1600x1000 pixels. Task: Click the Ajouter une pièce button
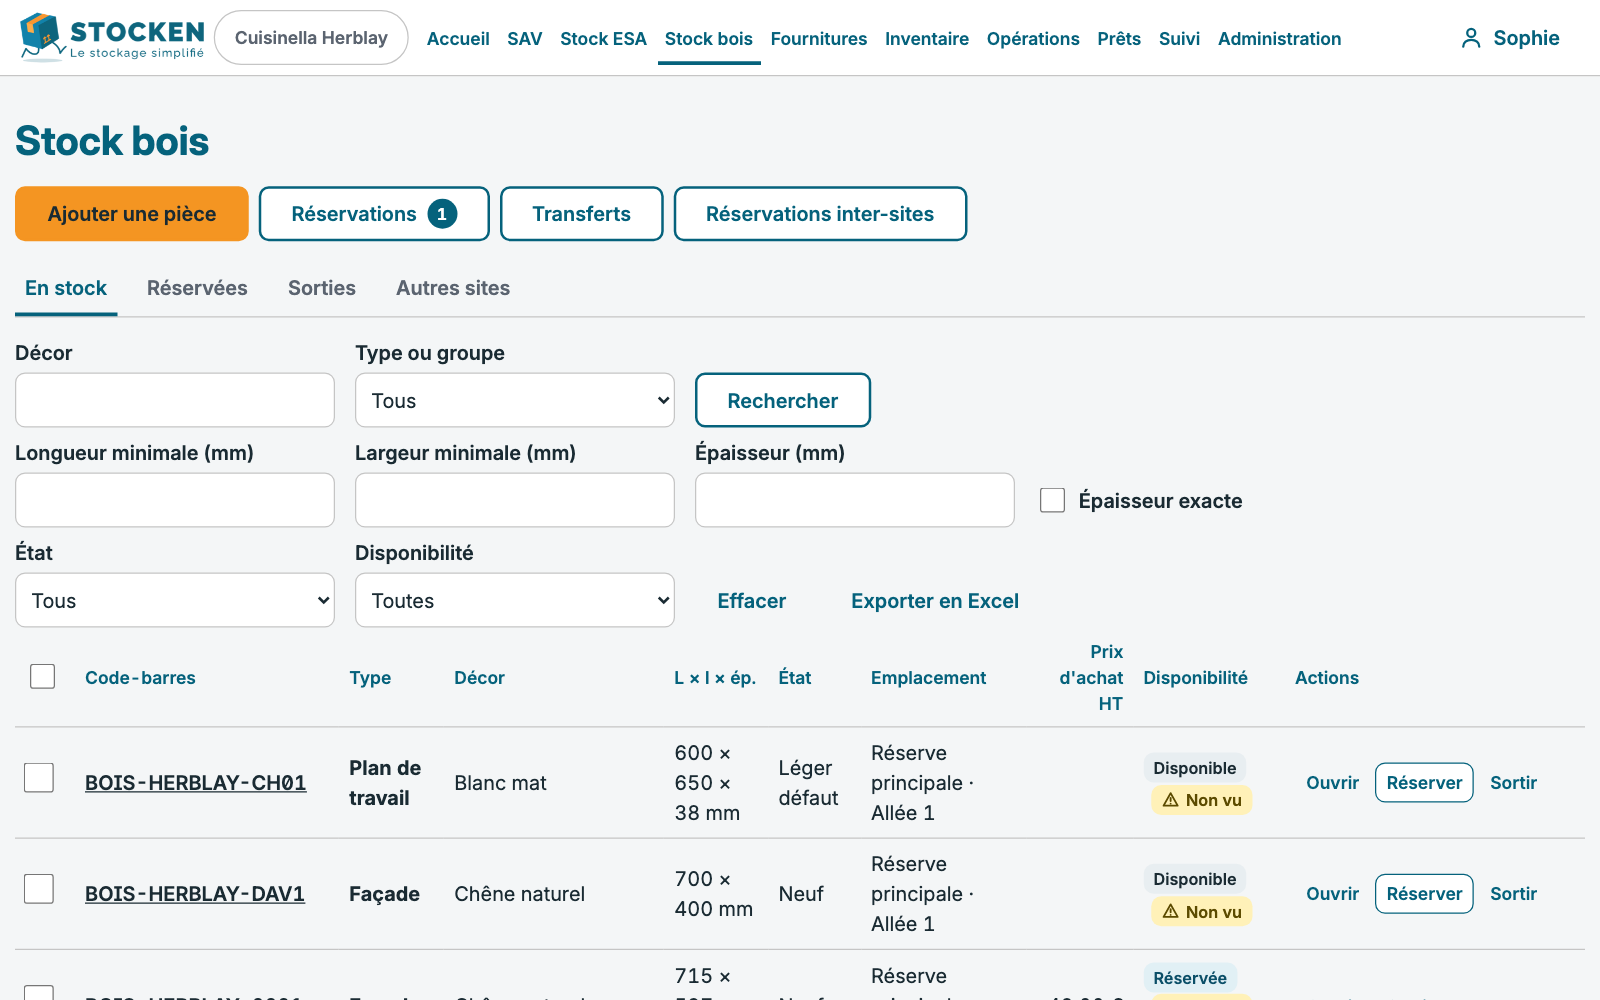coord(132,214)
